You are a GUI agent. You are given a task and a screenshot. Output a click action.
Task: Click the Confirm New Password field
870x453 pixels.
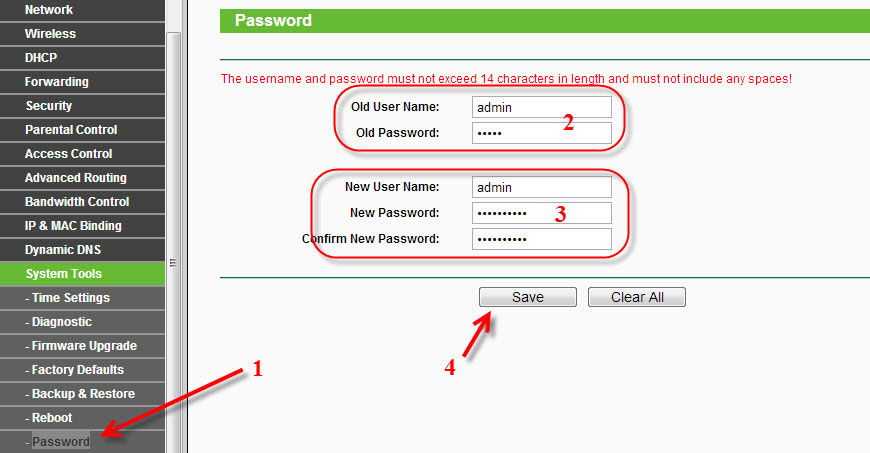542,239
